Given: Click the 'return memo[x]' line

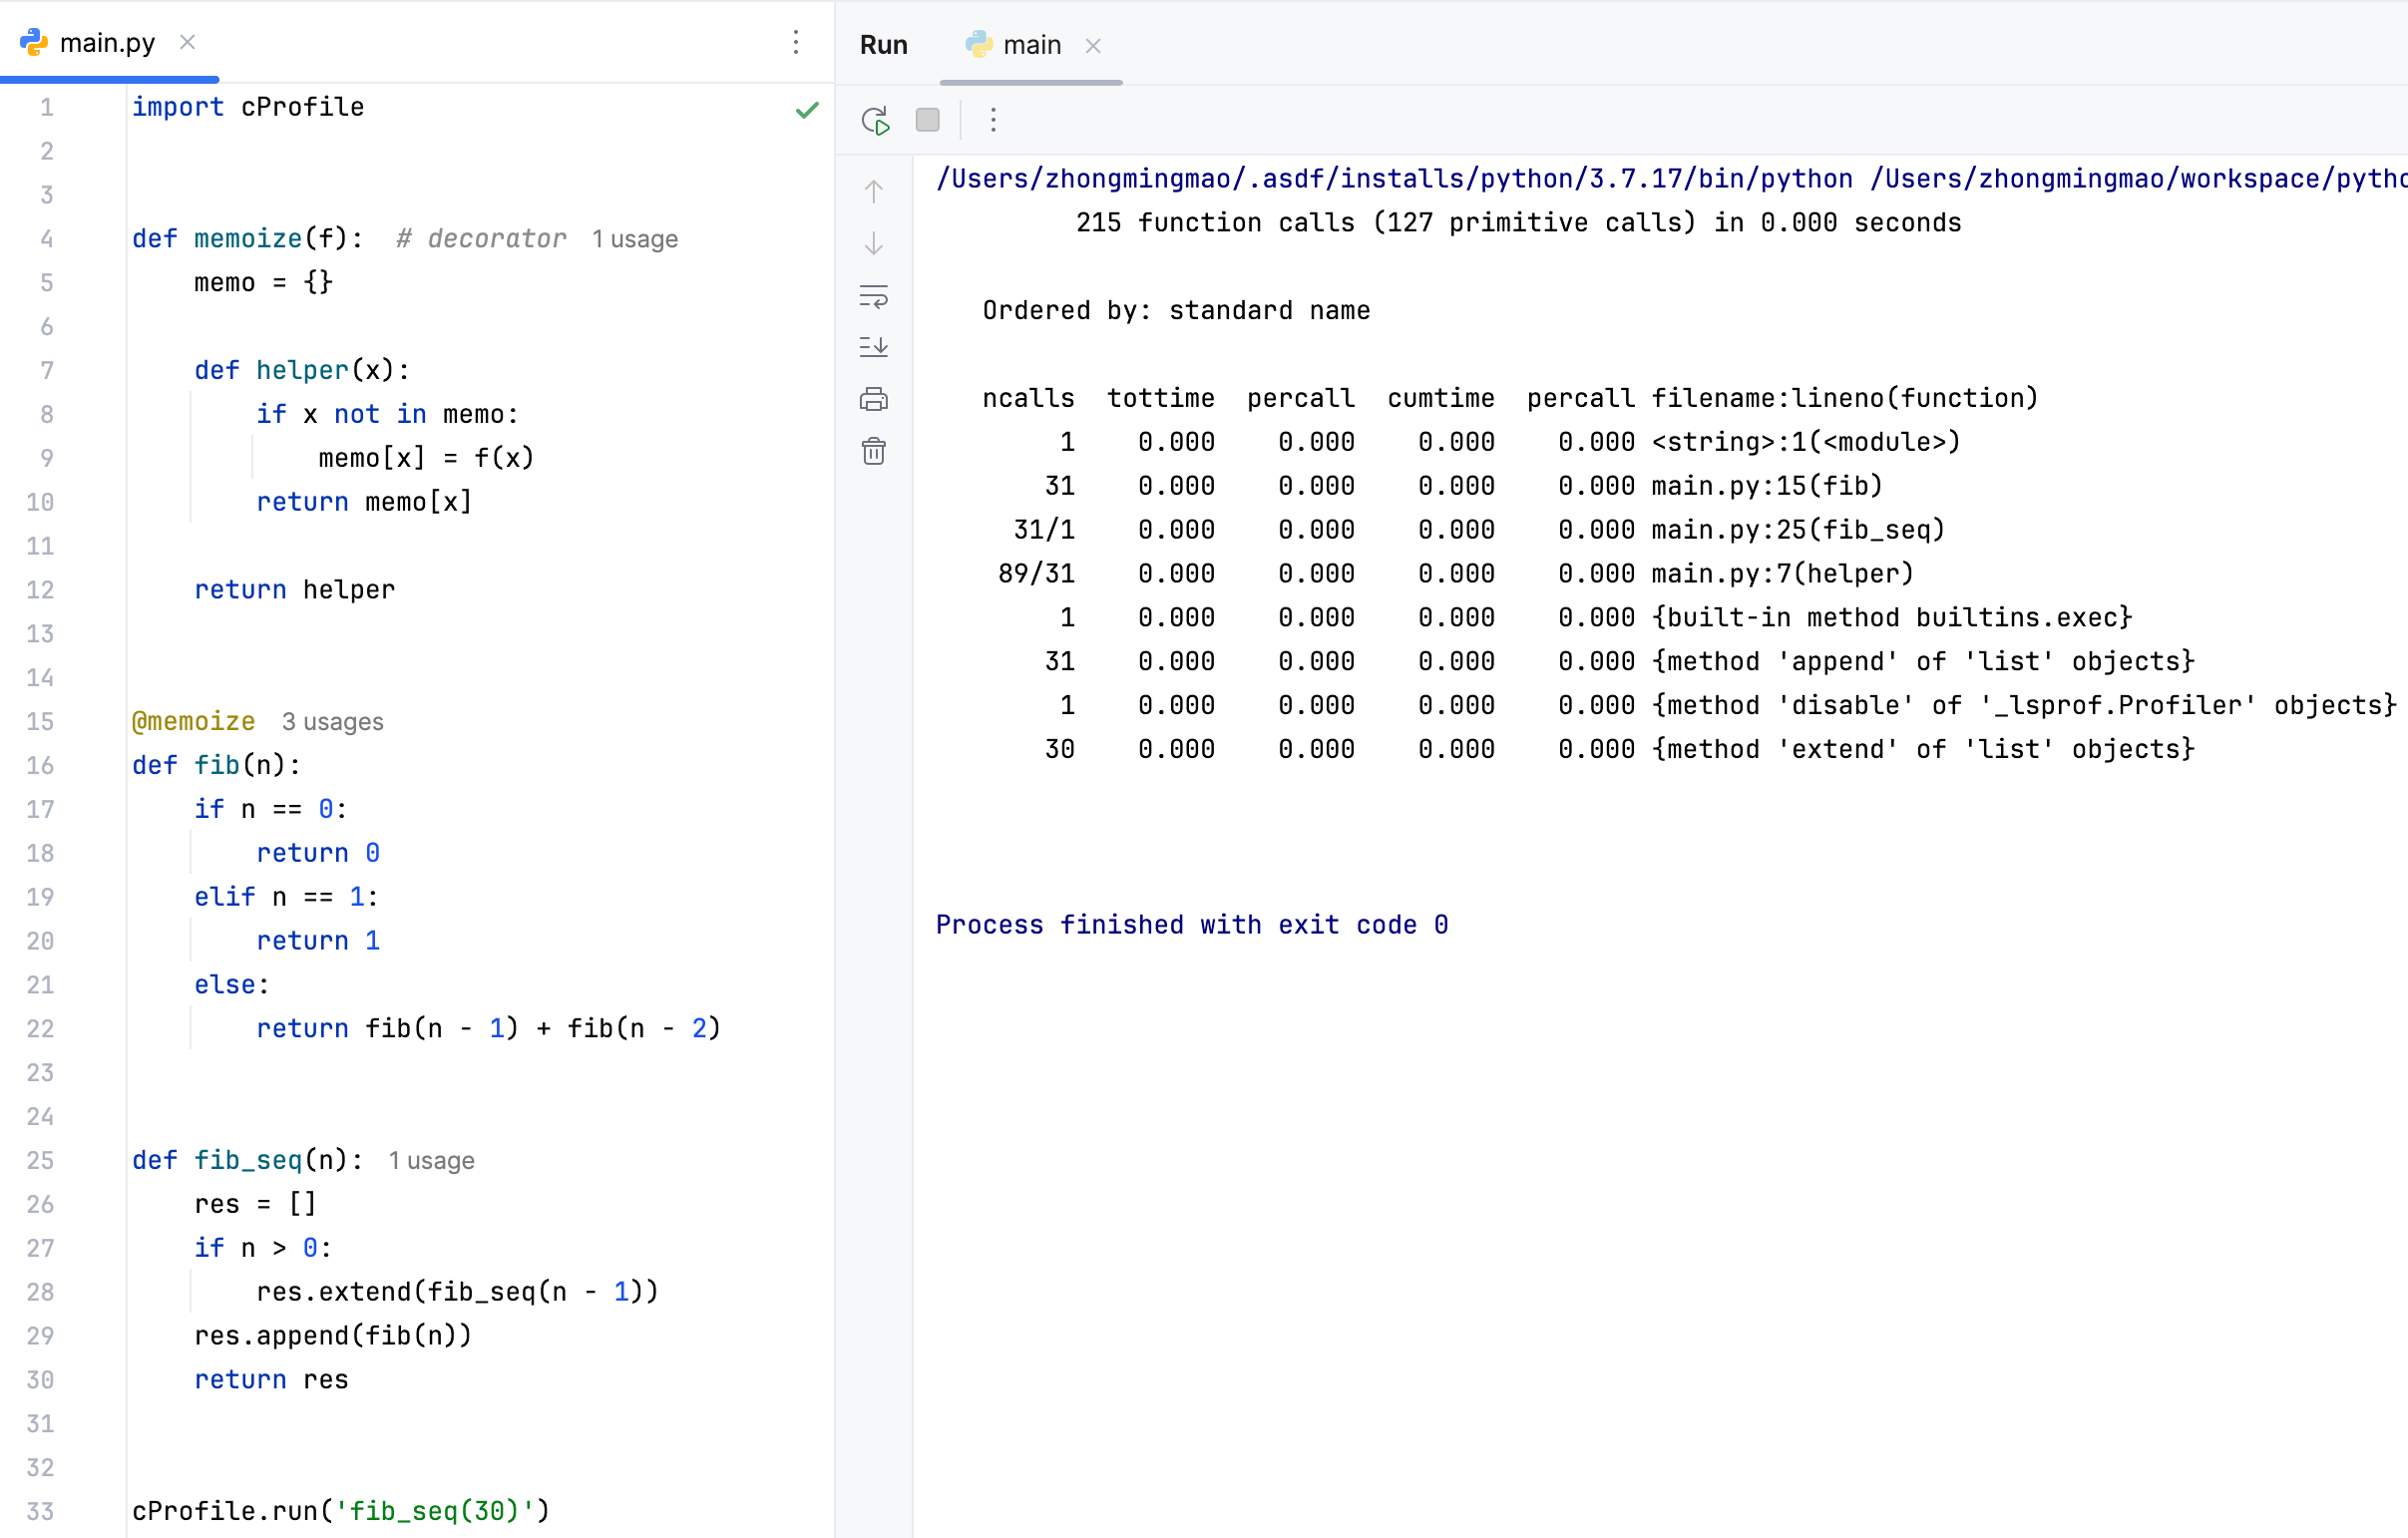Looking at the screenshot, I should coord(364,502).
